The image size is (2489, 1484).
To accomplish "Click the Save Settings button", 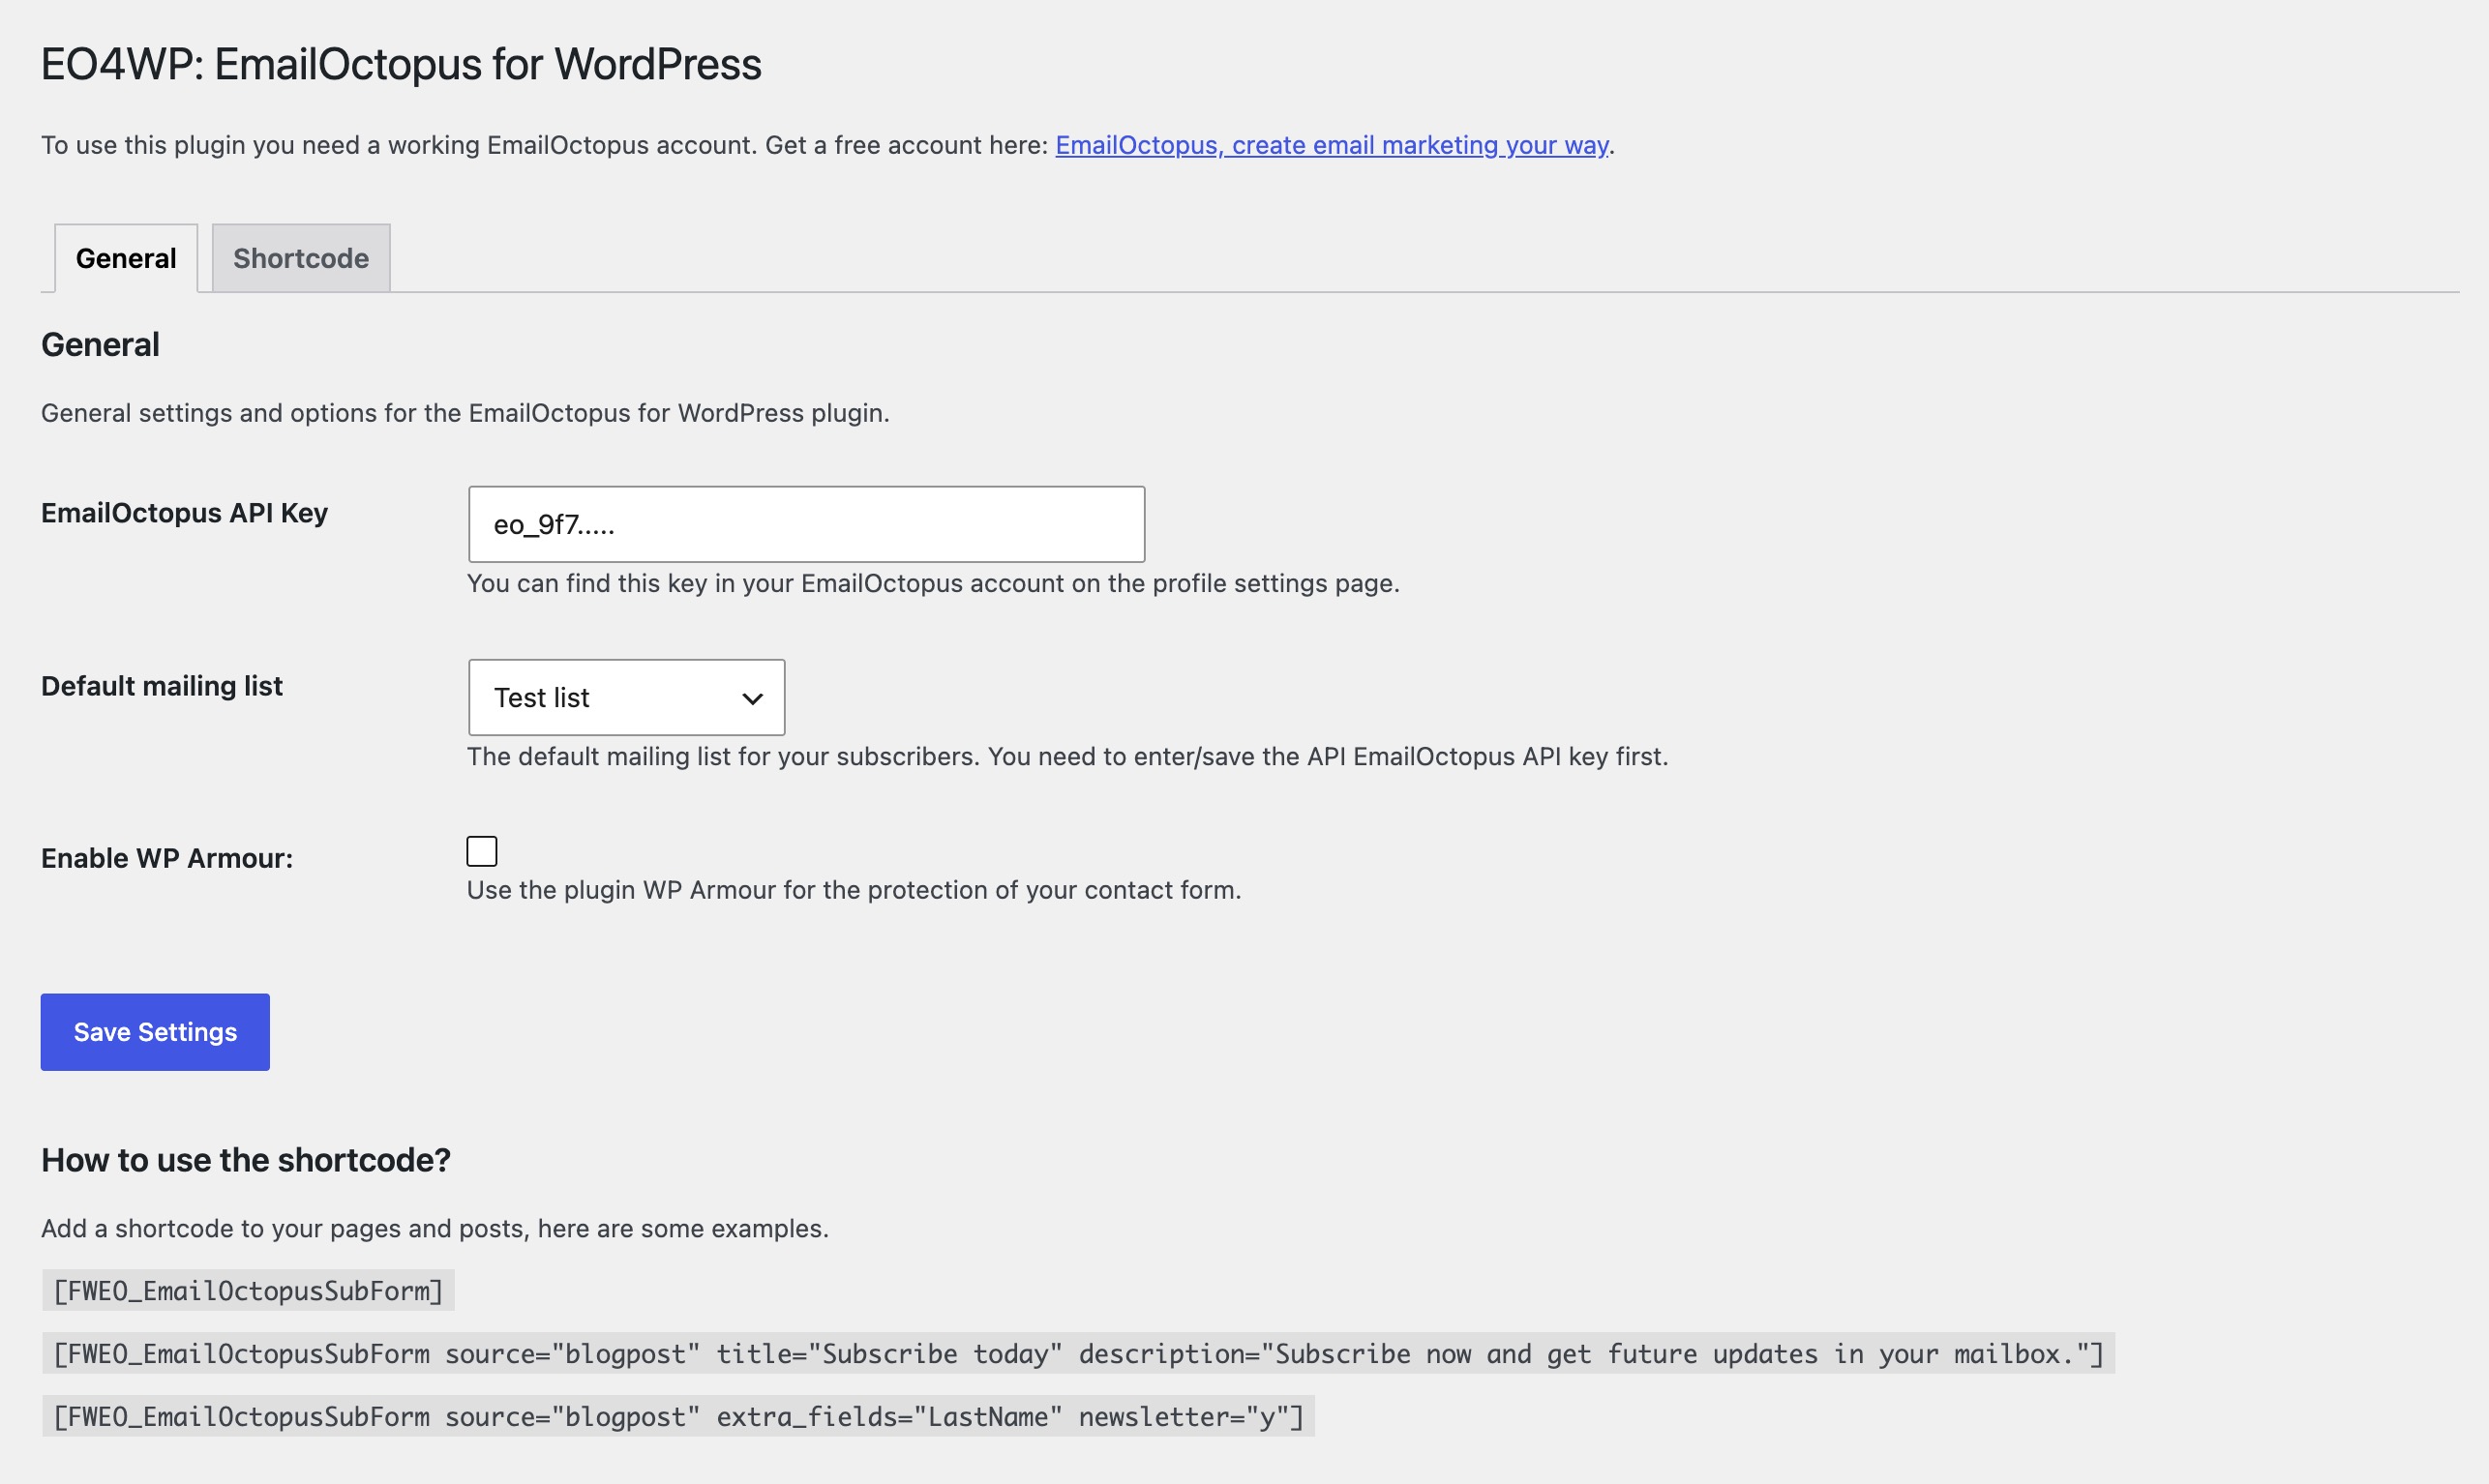I will click(x=155, y=1032).
